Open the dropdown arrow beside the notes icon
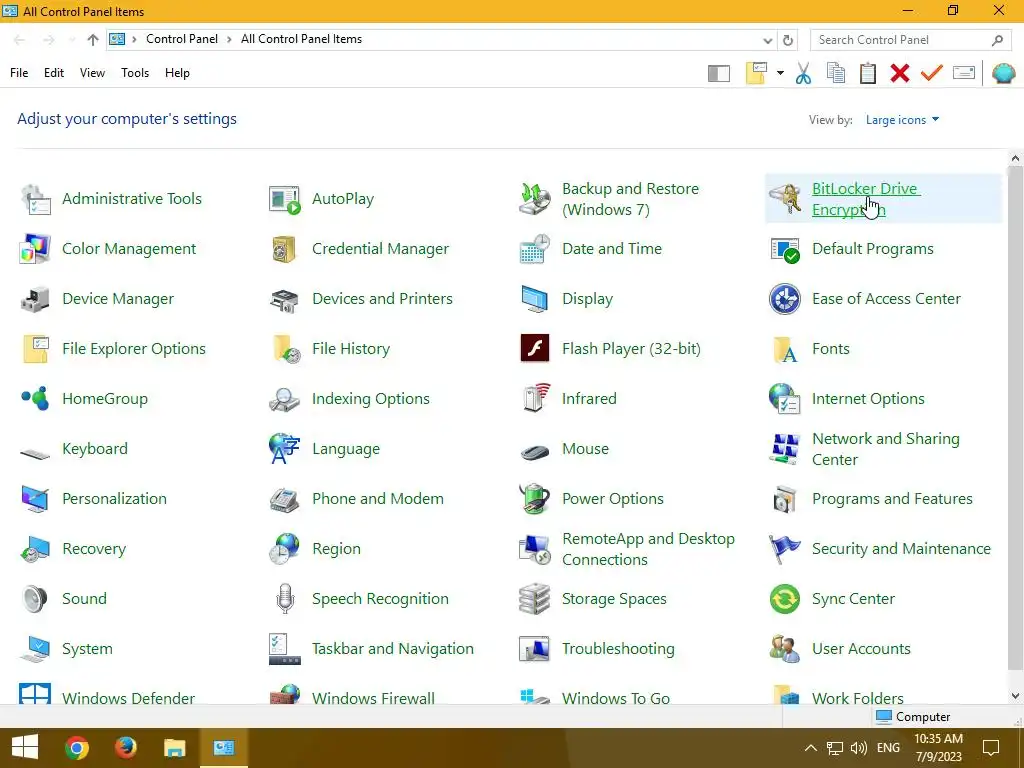Viewport: 1024px width, 768px height. [780, 73]
